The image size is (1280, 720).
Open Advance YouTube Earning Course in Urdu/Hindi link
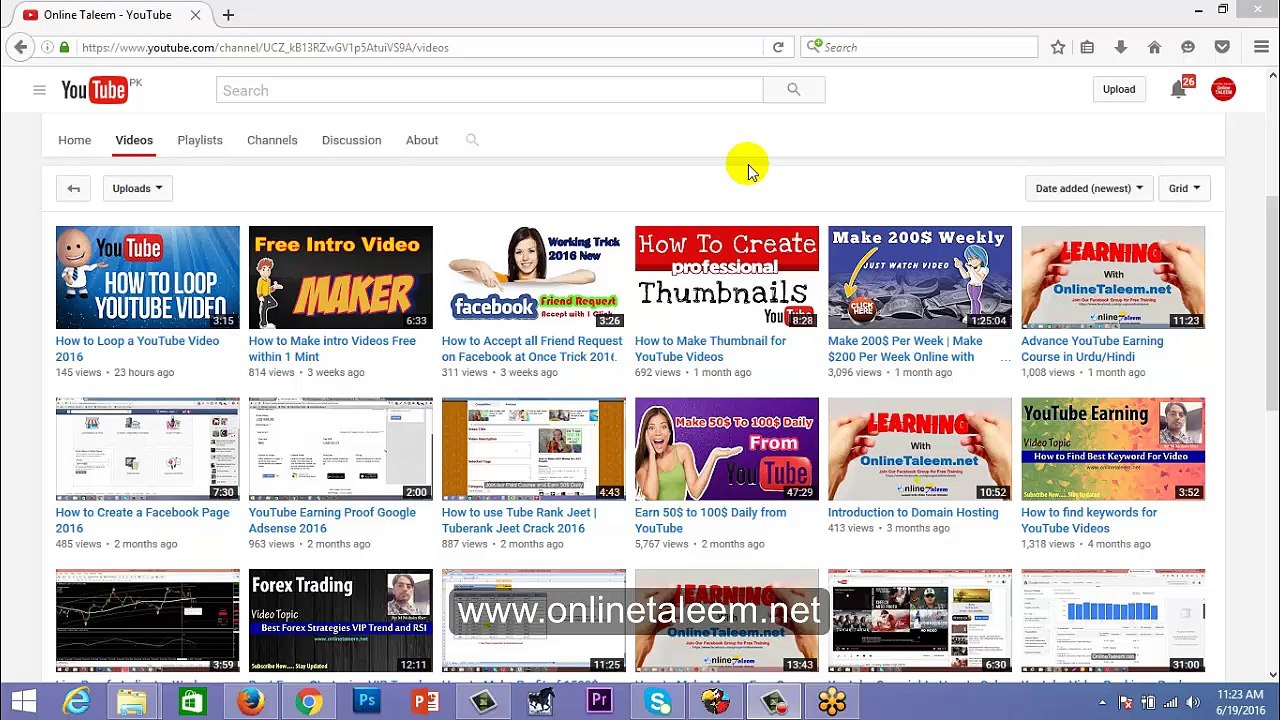point(1092,349)
